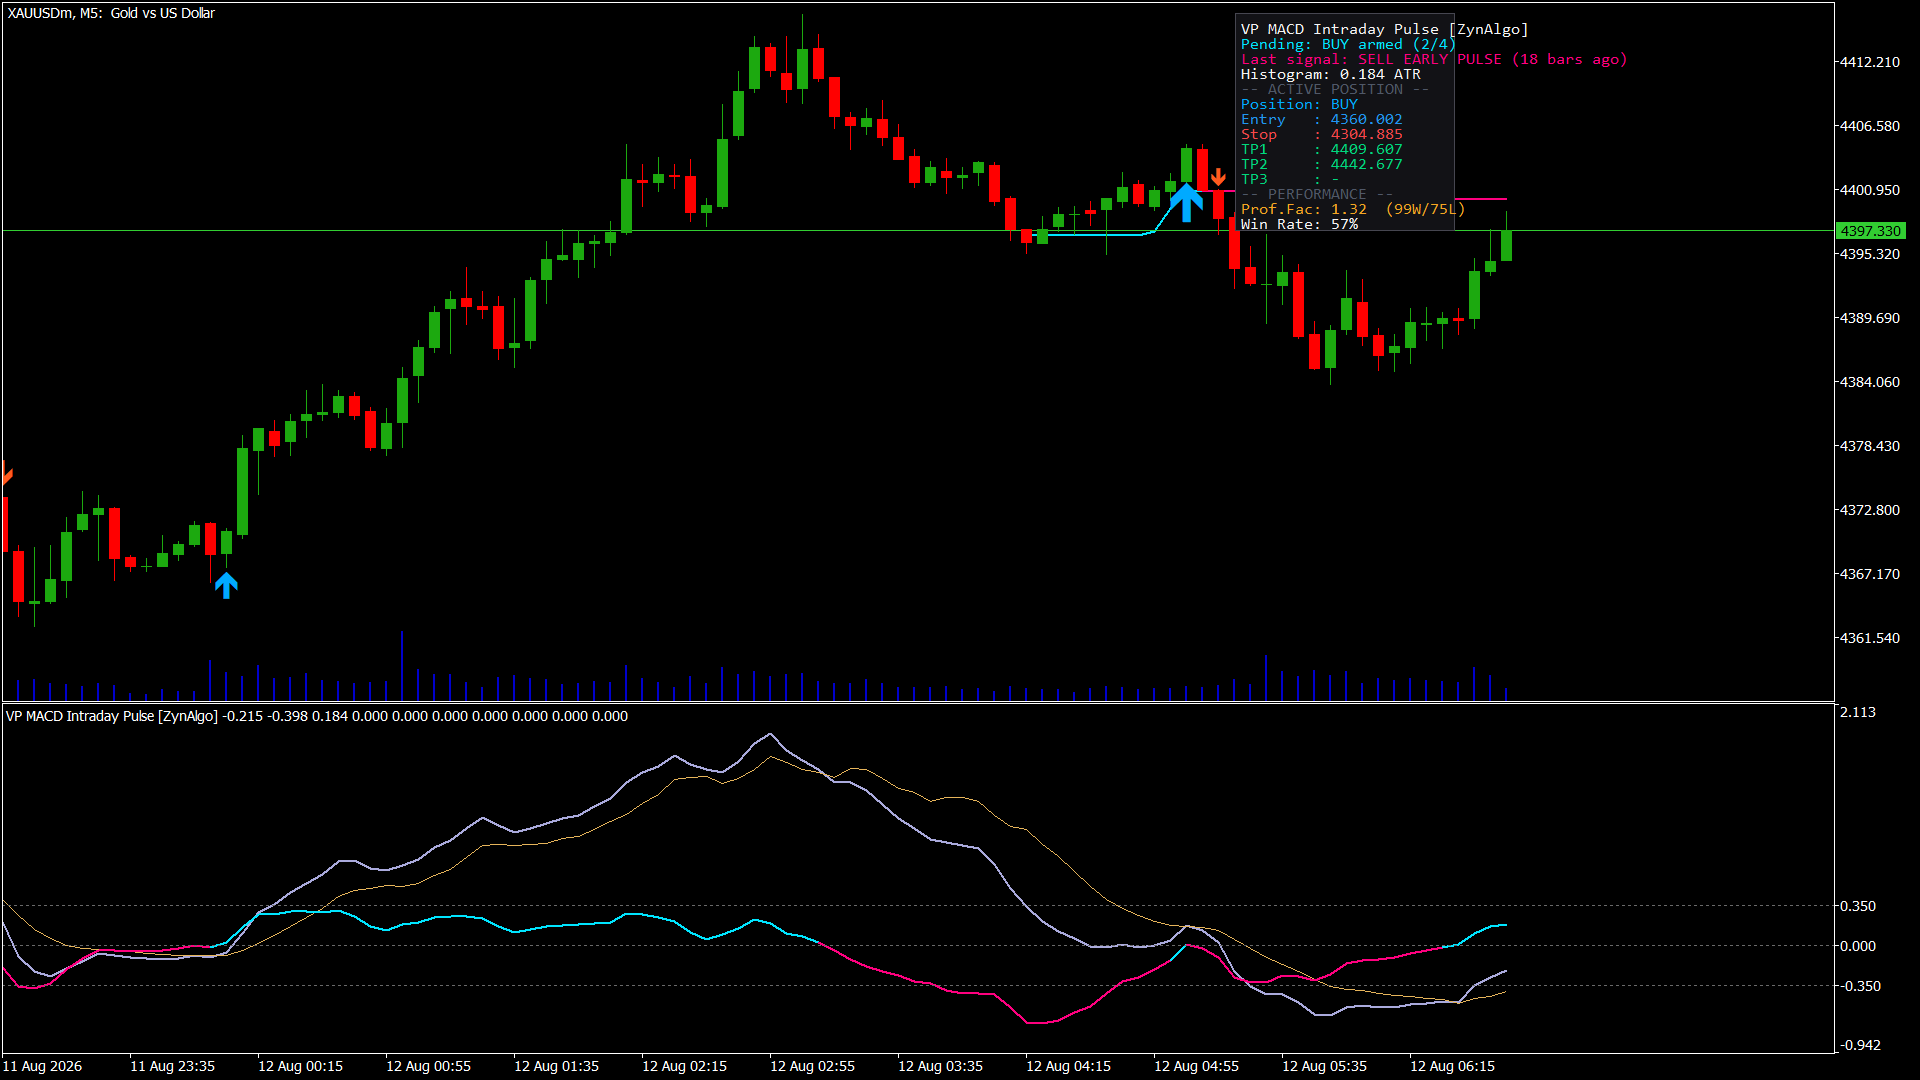1920x1080 pixels.
Task: Click the TP2 value 4442.677
Action: (x=1366, y=164)
